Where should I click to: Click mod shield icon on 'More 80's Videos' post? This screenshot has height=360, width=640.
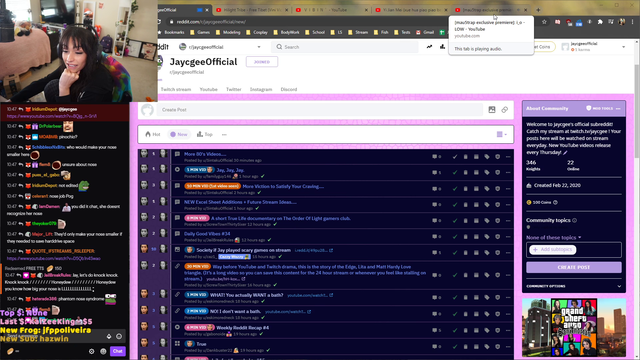(x=497, y=156)
